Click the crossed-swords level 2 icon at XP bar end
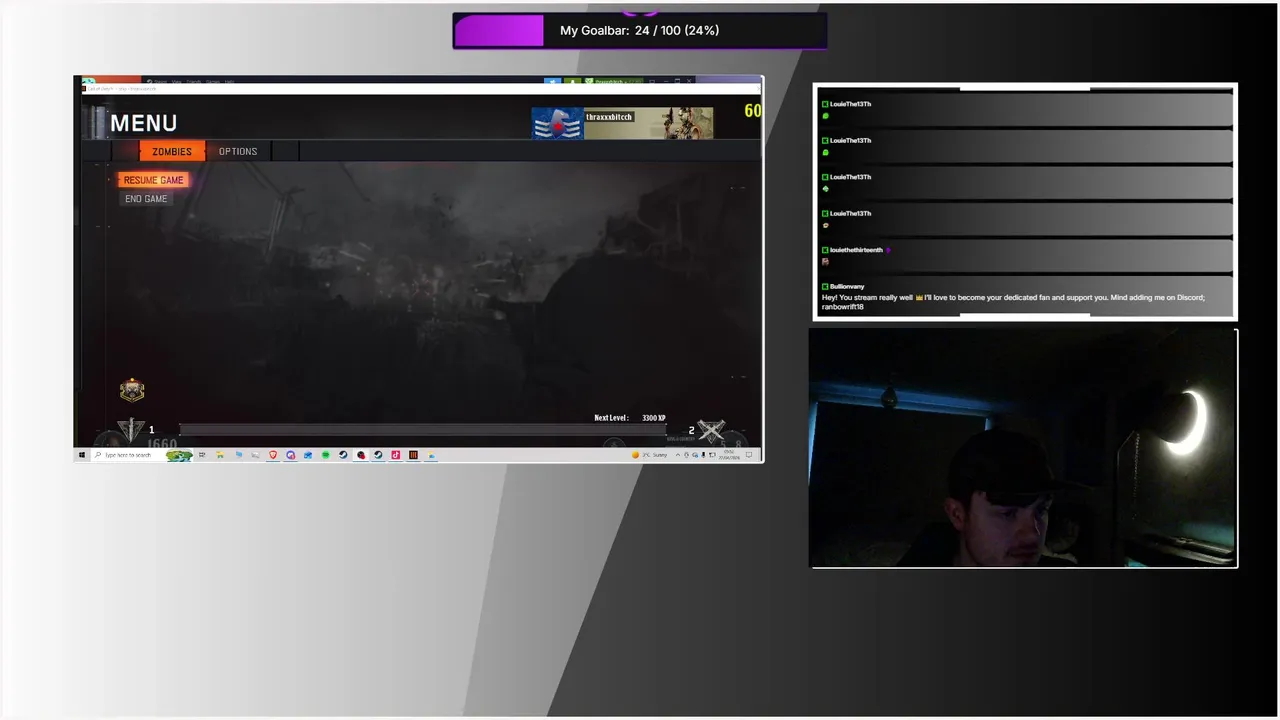This screenshot has height=720, width=1280. pyautogui.click(x=711, y=431)
